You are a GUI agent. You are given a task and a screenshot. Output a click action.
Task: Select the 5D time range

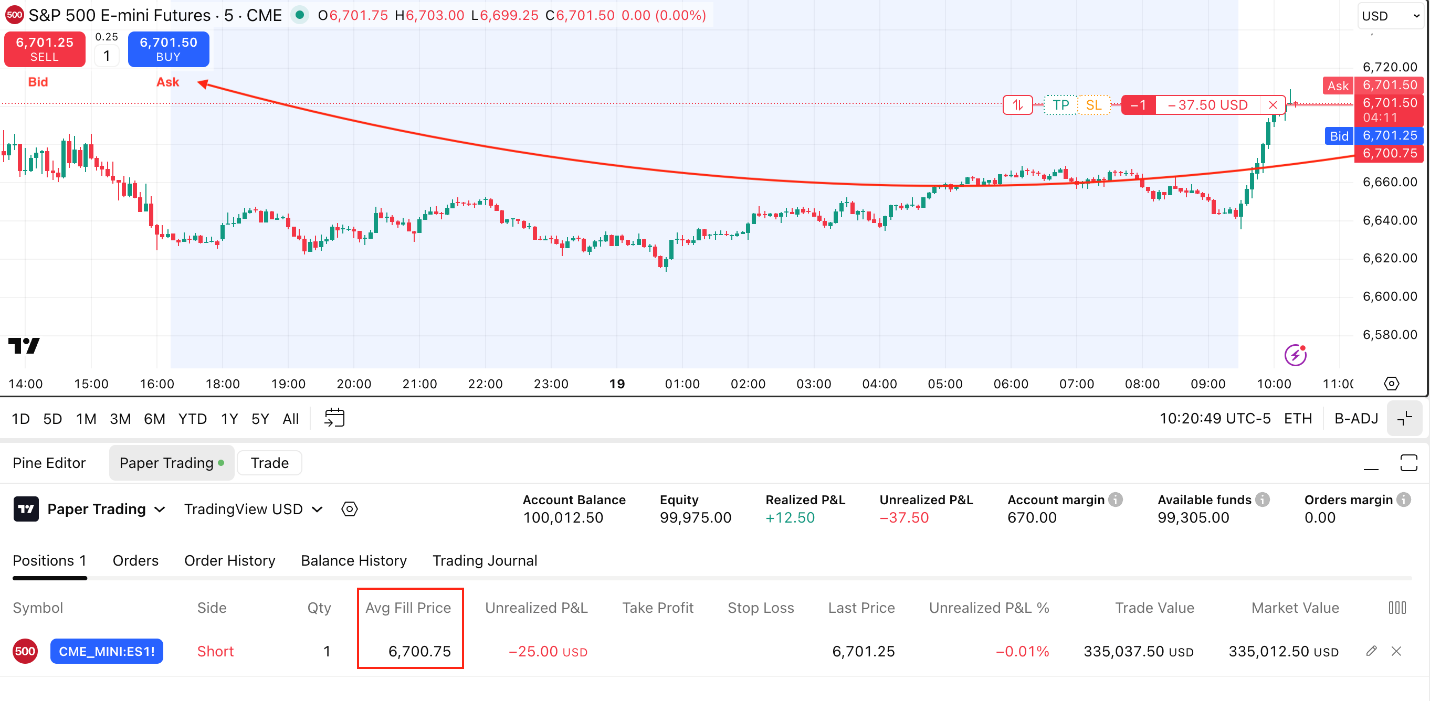[53, 419]
